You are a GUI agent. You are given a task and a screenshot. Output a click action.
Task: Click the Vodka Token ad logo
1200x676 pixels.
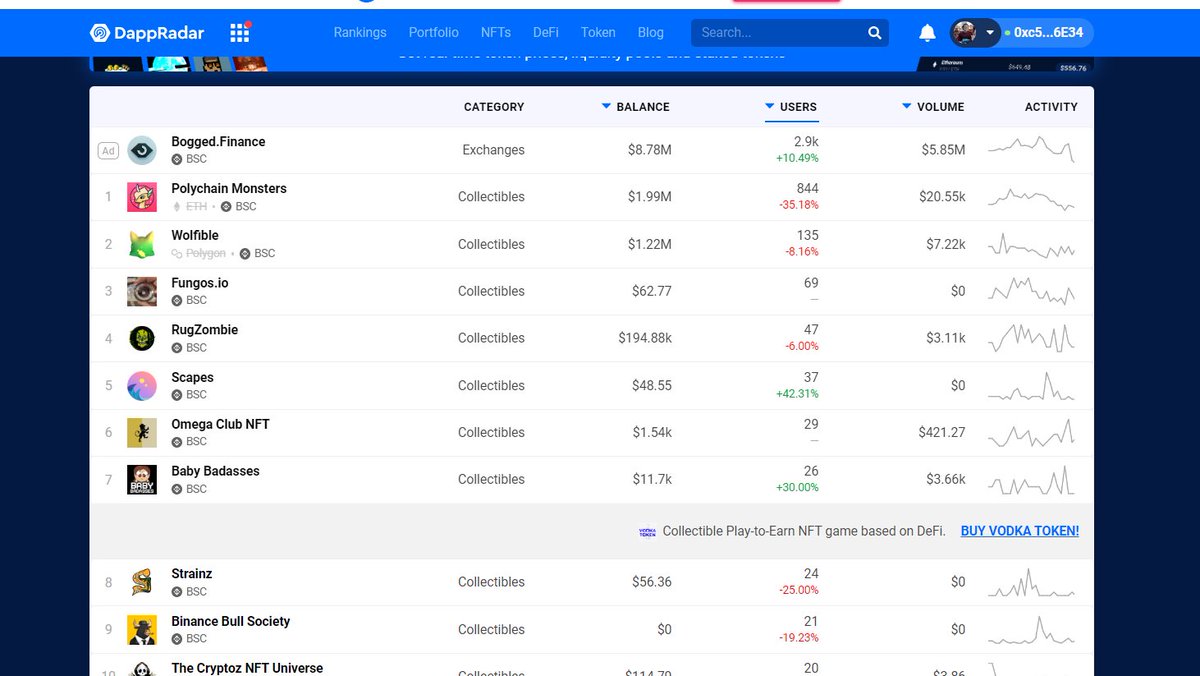pyautogui.click(x=647, y=532)
